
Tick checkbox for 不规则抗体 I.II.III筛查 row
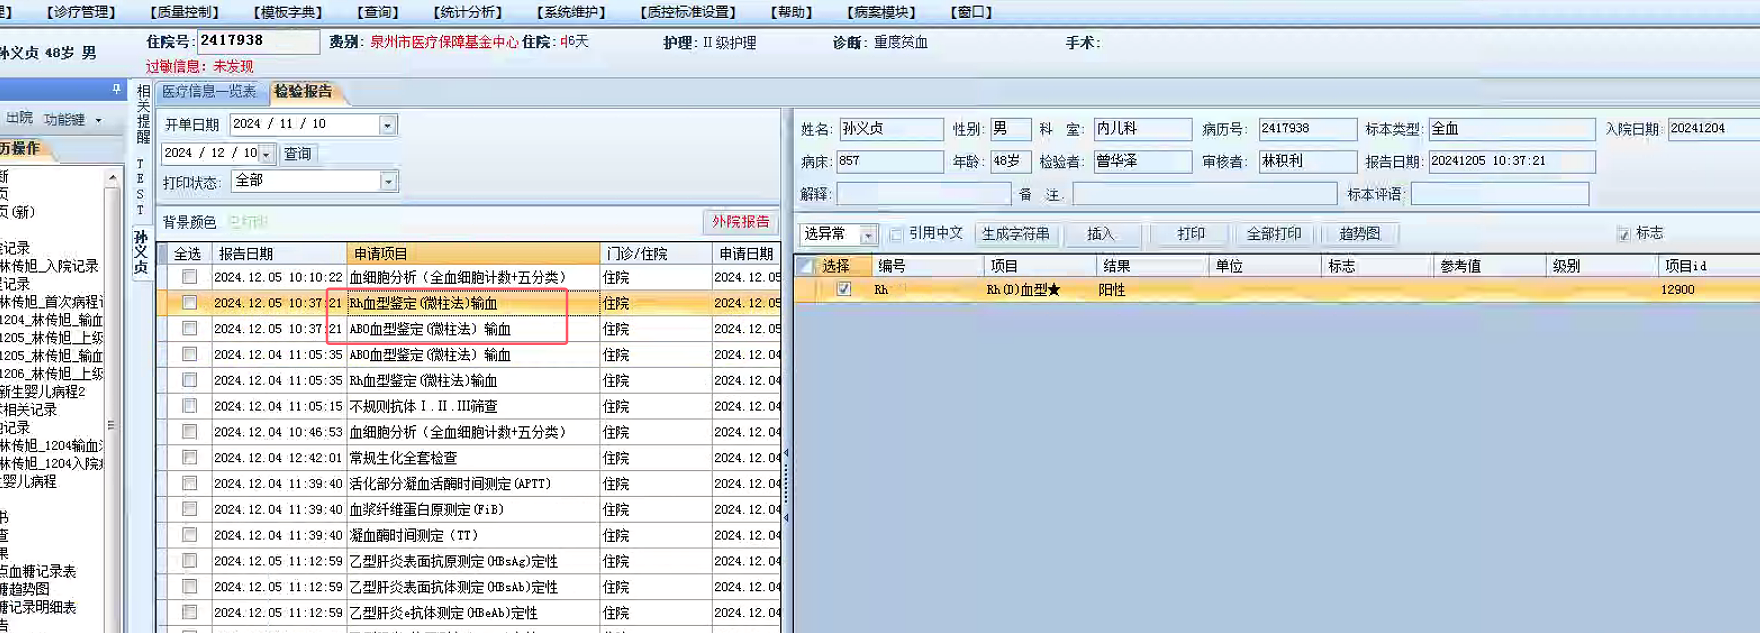coord(189,406)
